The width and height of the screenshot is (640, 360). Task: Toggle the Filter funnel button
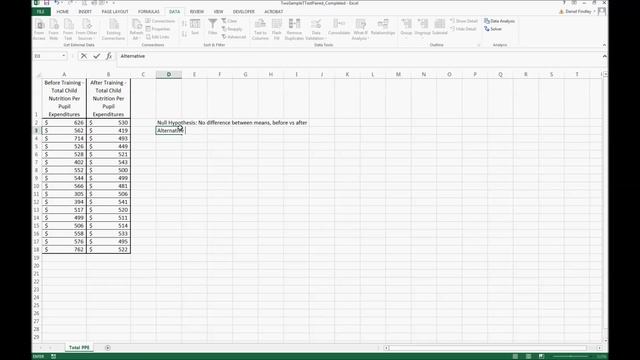[x=213, y=27]
